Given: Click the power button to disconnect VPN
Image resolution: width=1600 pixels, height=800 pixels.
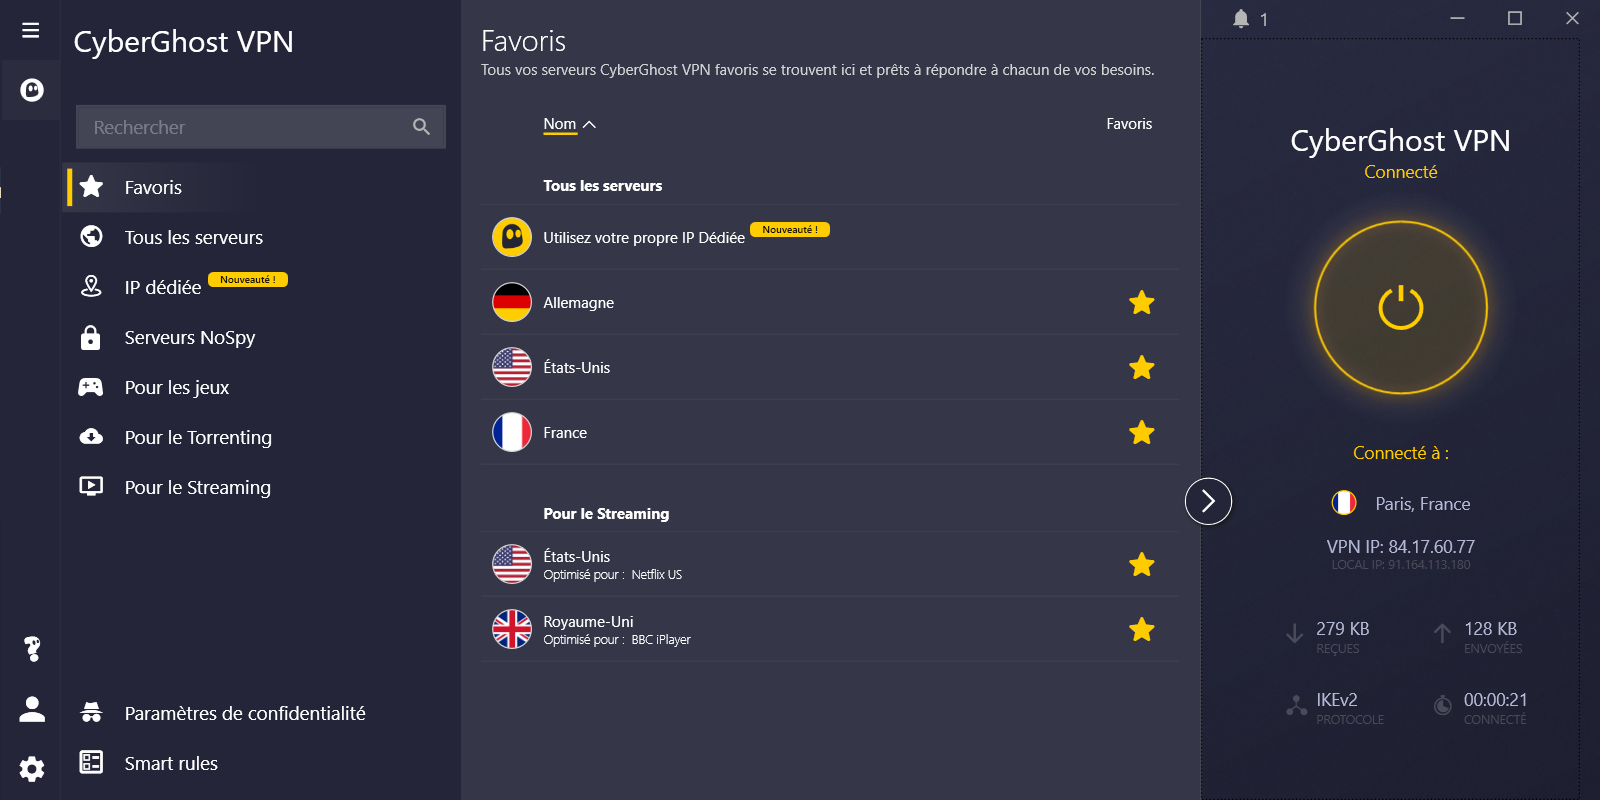Looking at the screenshot, I should coord(1400,307).
